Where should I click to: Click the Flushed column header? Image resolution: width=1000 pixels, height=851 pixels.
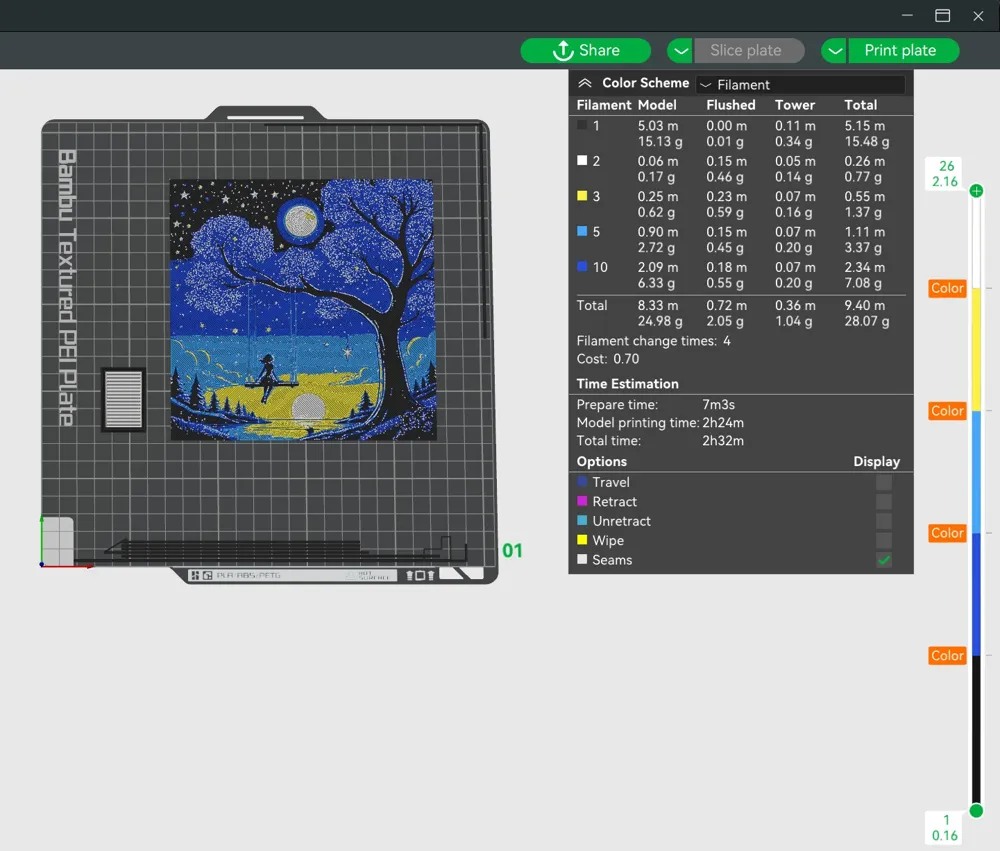pyautogui.click(x=731, y=105)
